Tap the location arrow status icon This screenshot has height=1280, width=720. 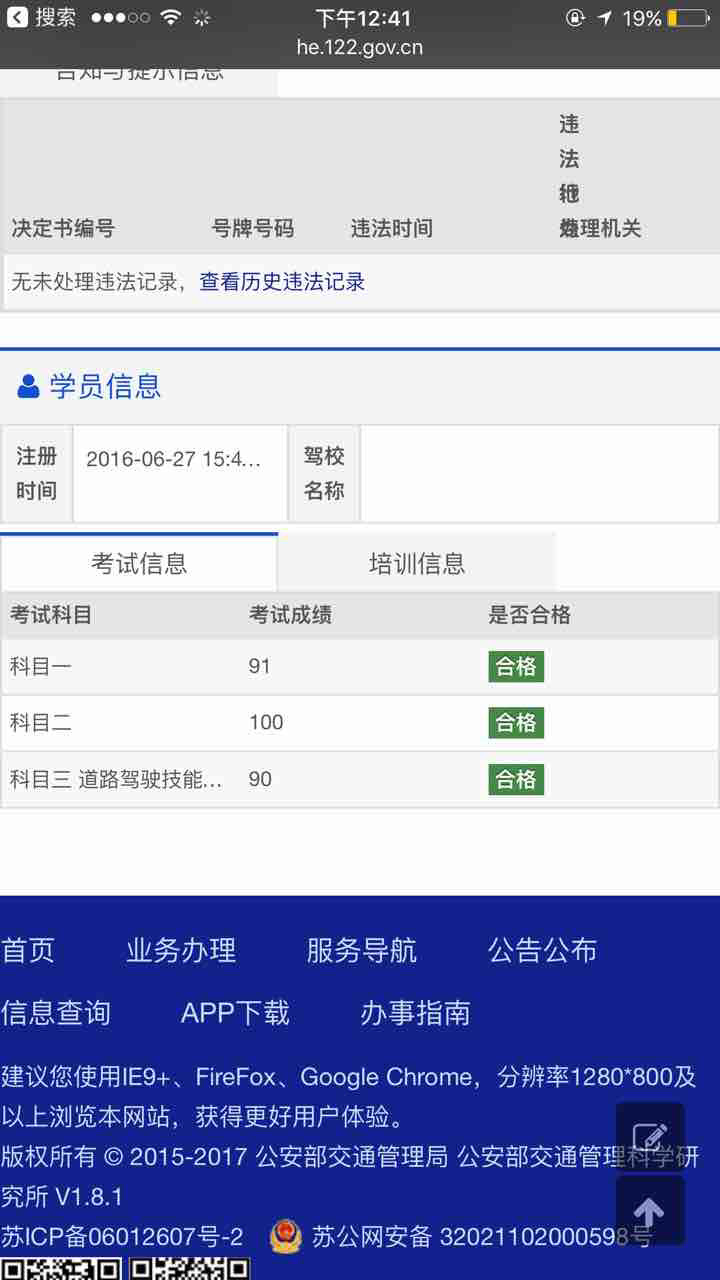tap(605, 18)
